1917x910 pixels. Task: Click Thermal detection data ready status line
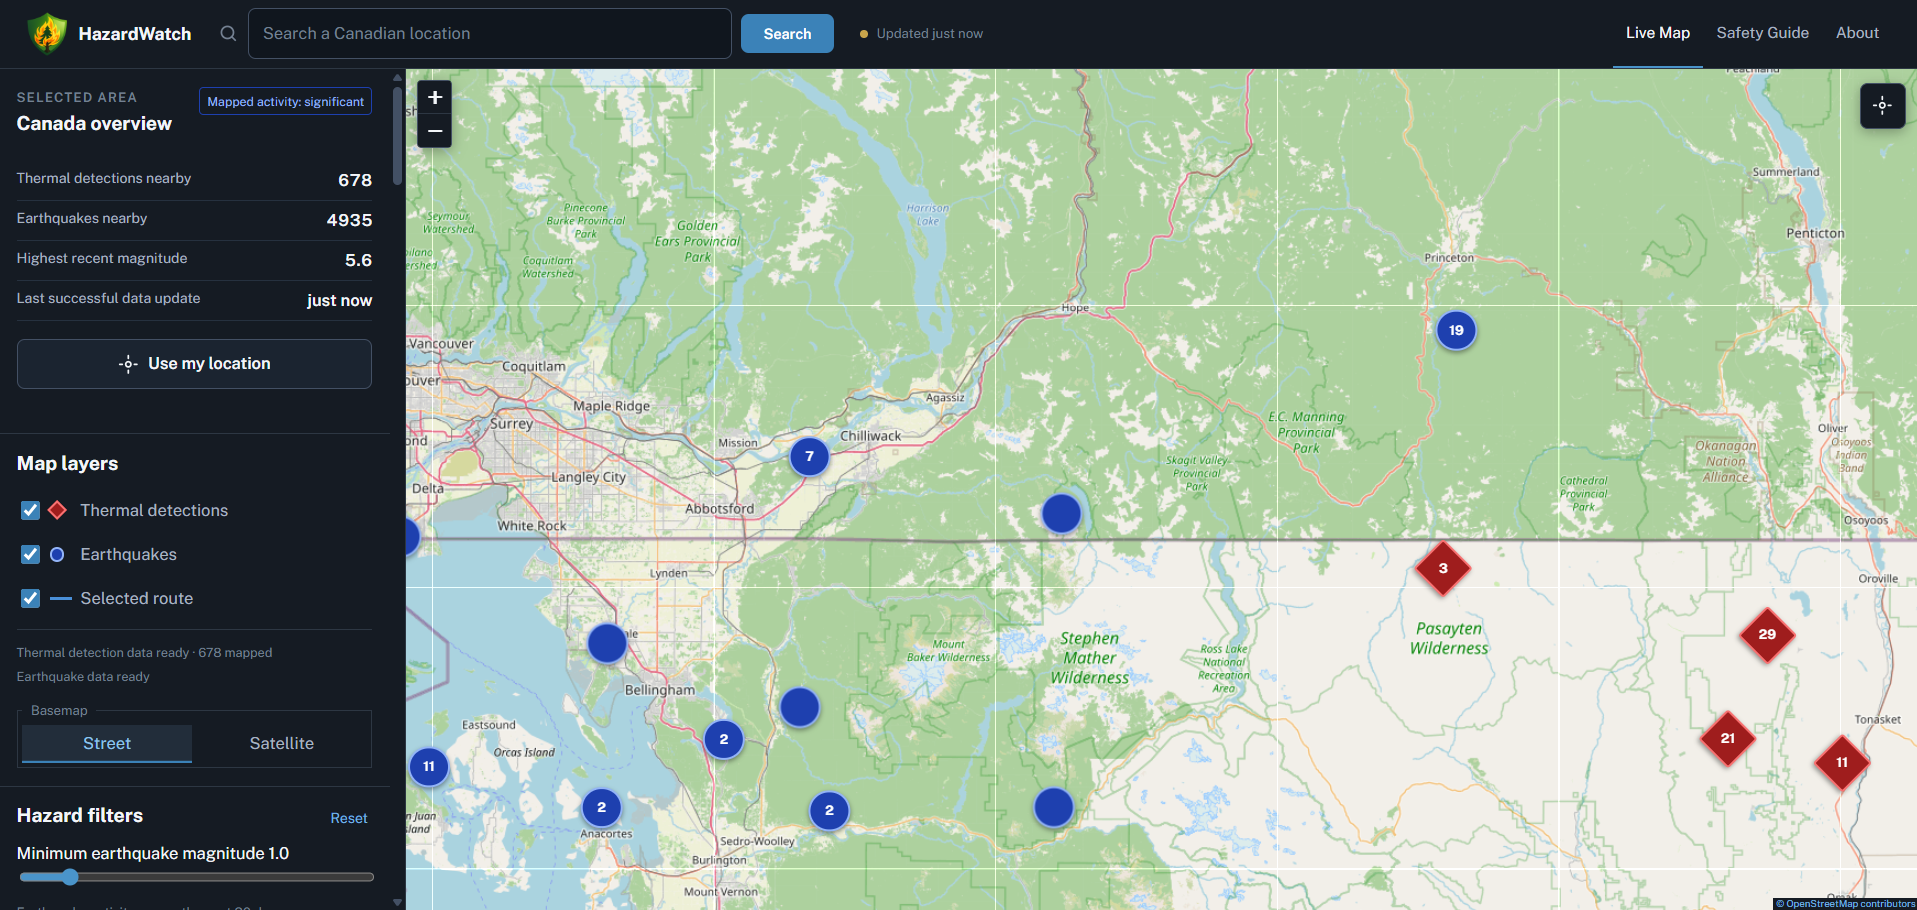144,653
